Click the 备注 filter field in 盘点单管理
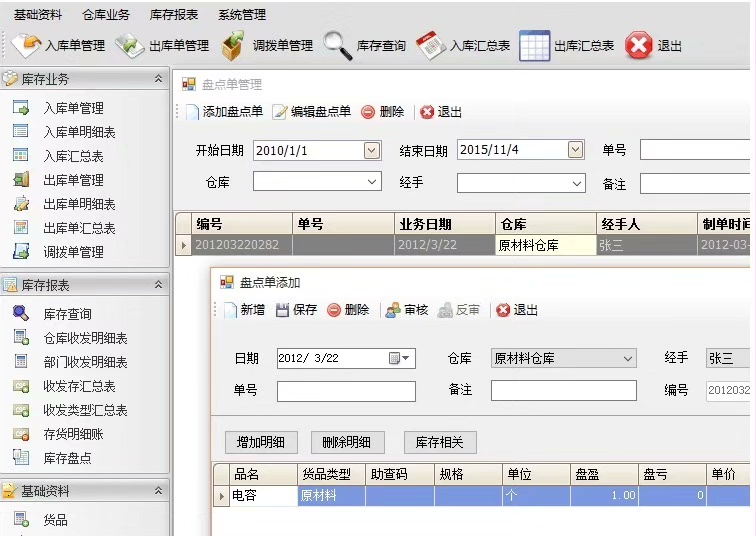This screenshot has width=756, height=536. pyautogui.click(x=695, y=184)
